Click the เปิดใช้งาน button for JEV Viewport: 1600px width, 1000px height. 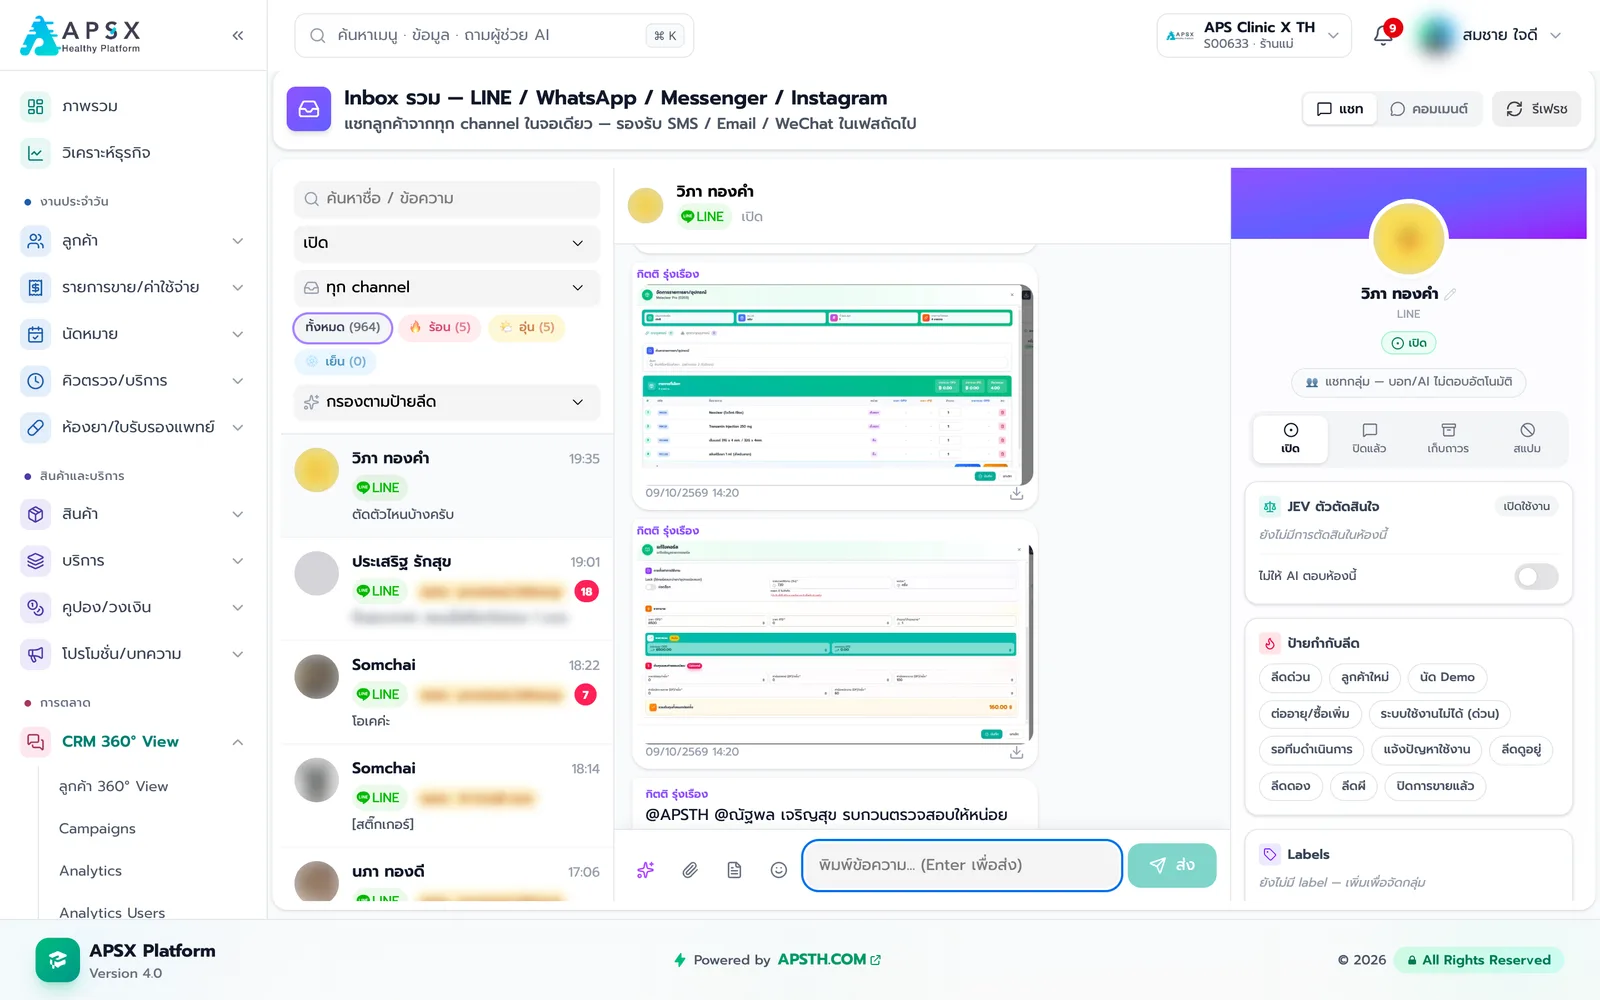(x=1526, y=507)
